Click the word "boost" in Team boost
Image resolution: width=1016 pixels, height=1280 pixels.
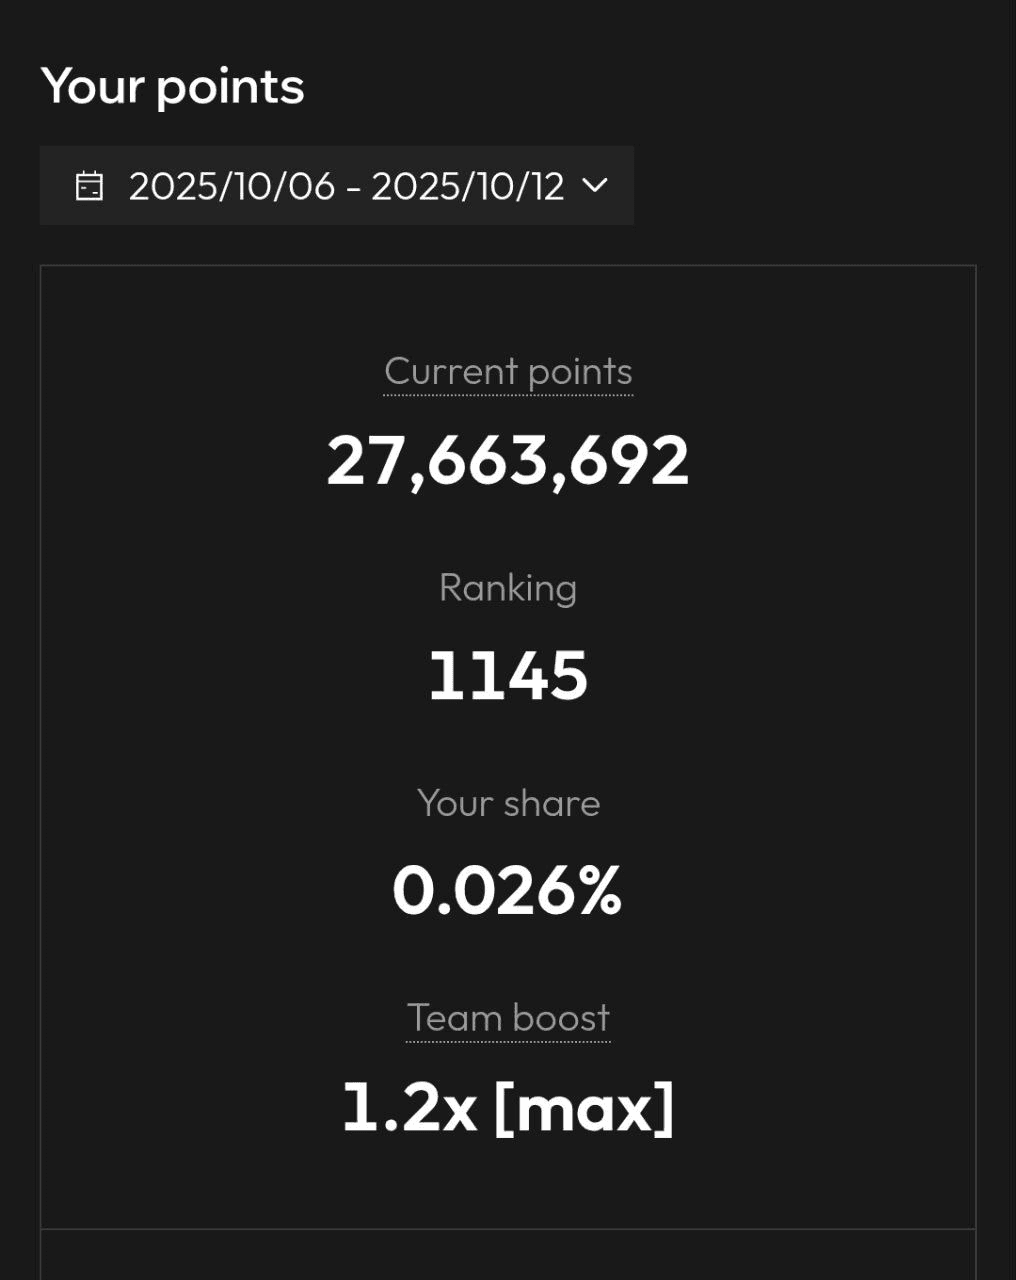(x=559, y=1018)
